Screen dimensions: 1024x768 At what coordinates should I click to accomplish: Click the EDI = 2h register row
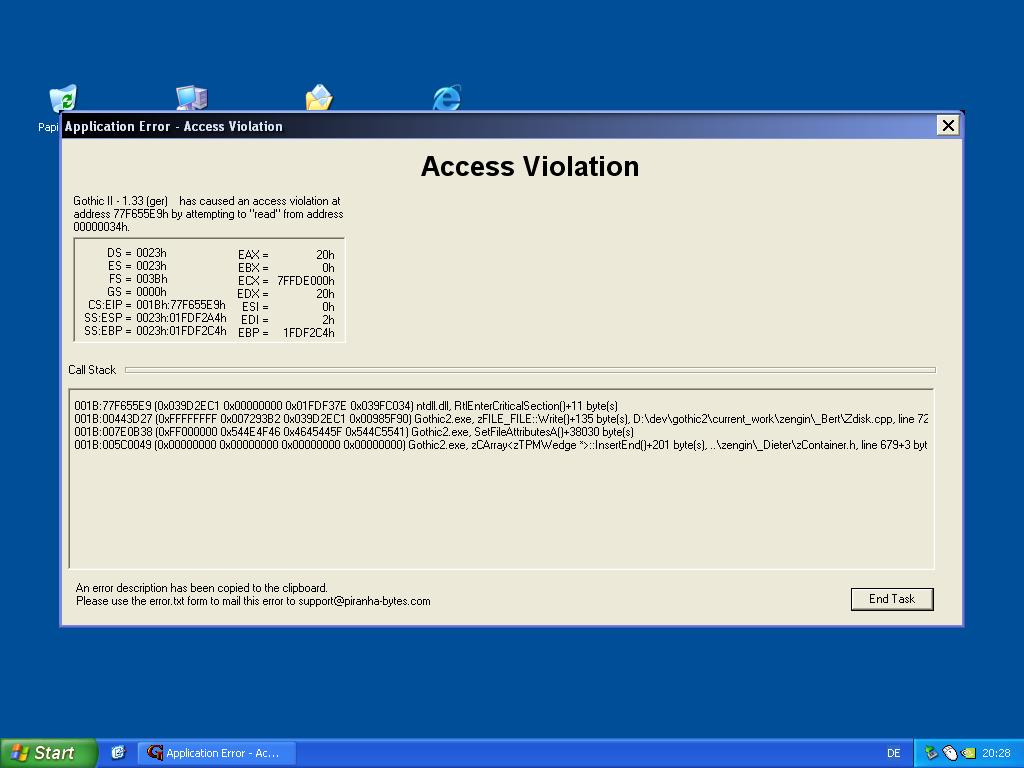287,320
